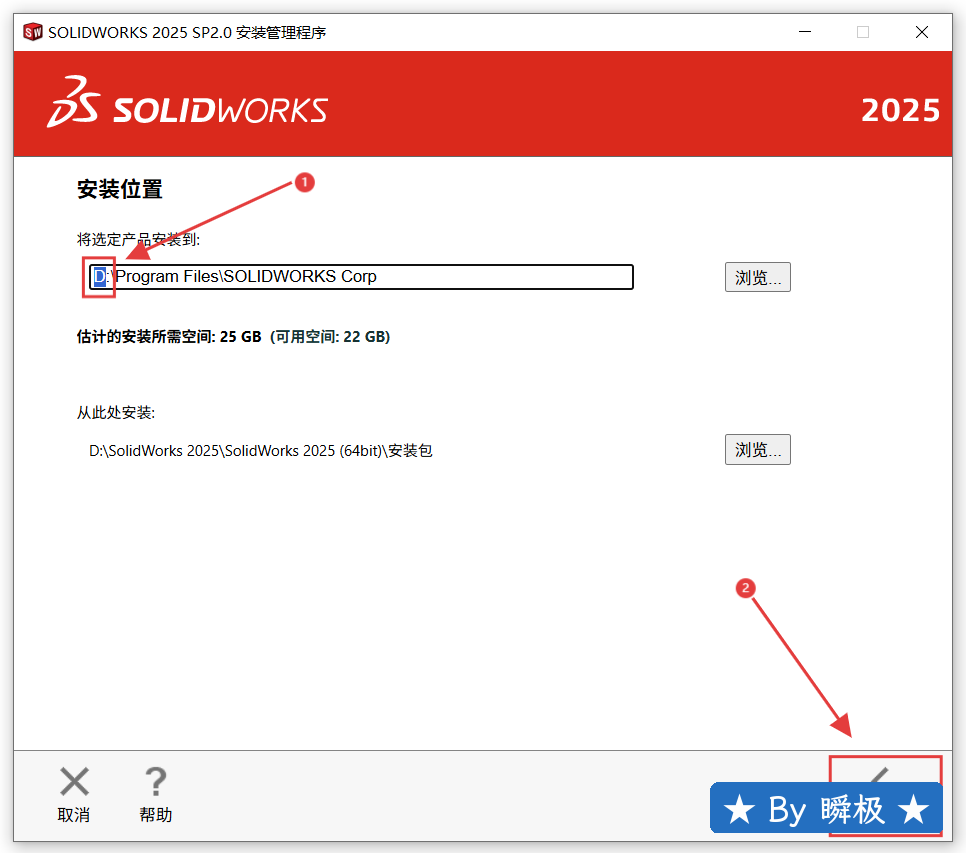Click the highlighted drive letter D in path

[x=99, y=277]
